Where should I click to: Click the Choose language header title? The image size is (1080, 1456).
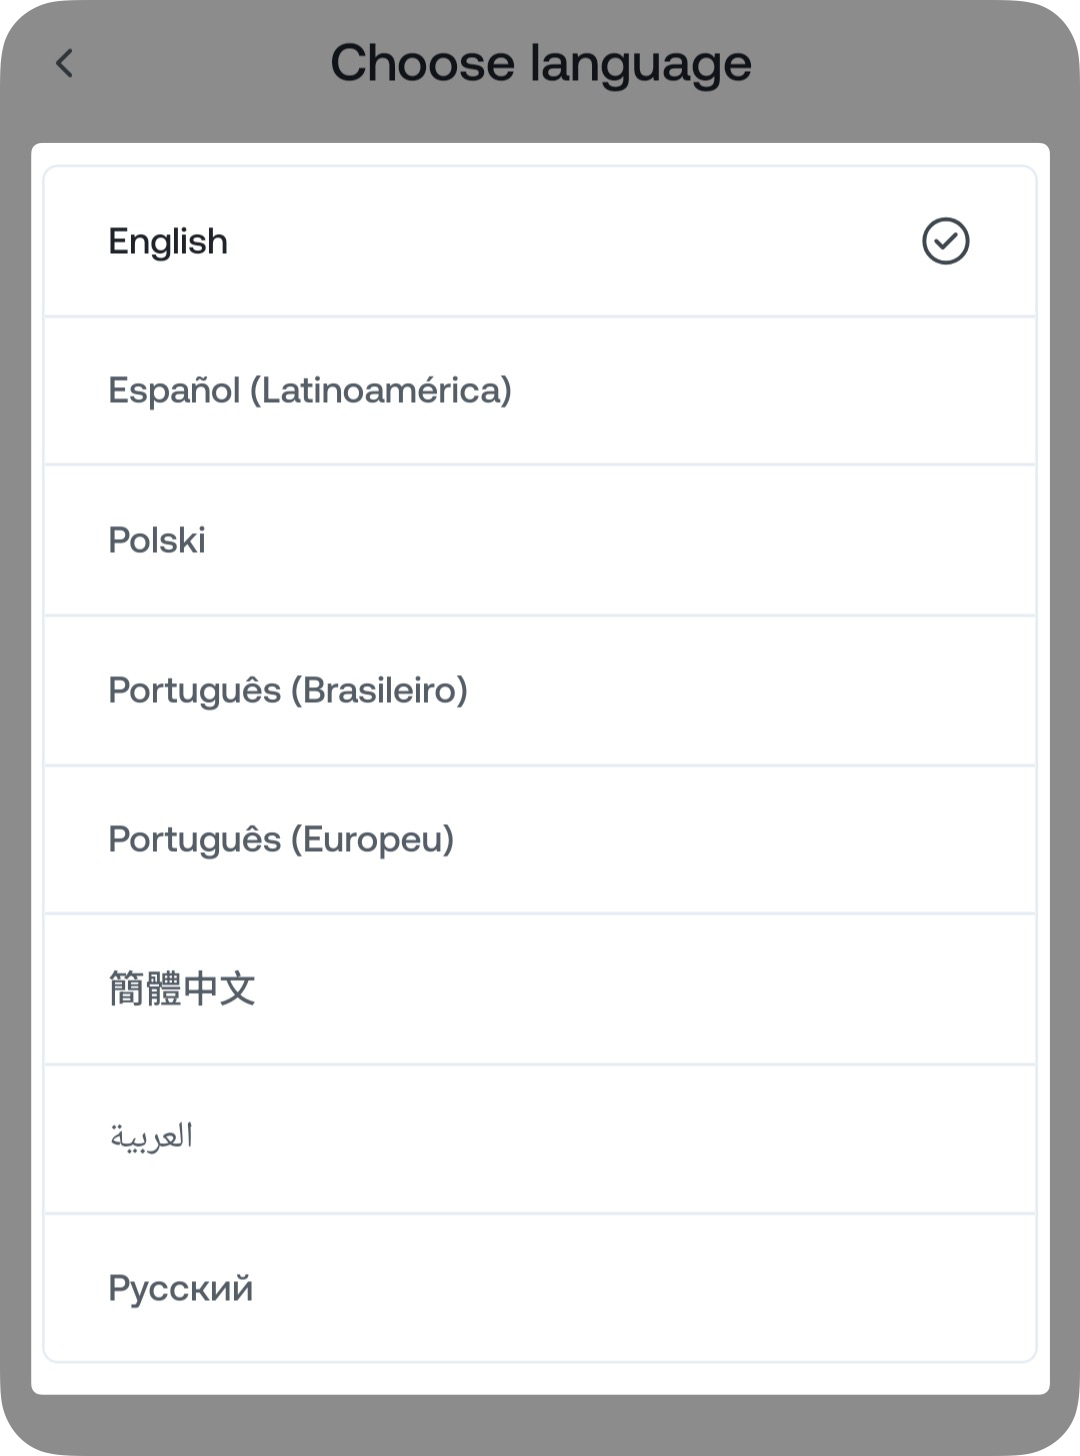(540, 64)
